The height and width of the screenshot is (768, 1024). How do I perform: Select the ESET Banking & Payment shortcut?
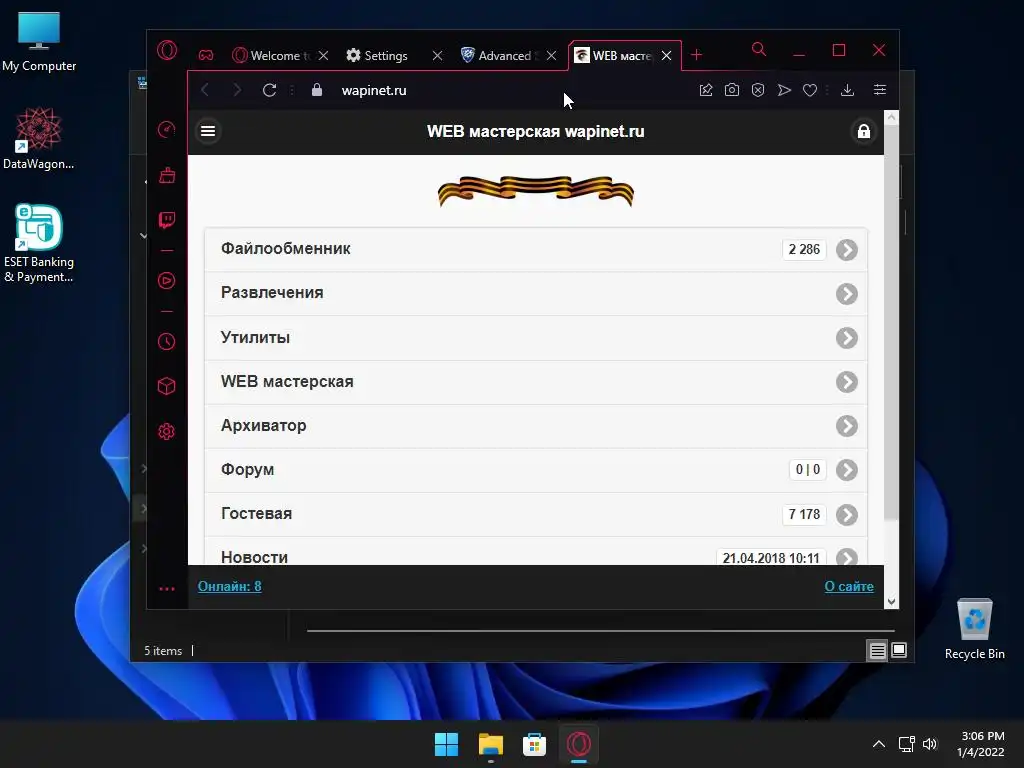39,244
